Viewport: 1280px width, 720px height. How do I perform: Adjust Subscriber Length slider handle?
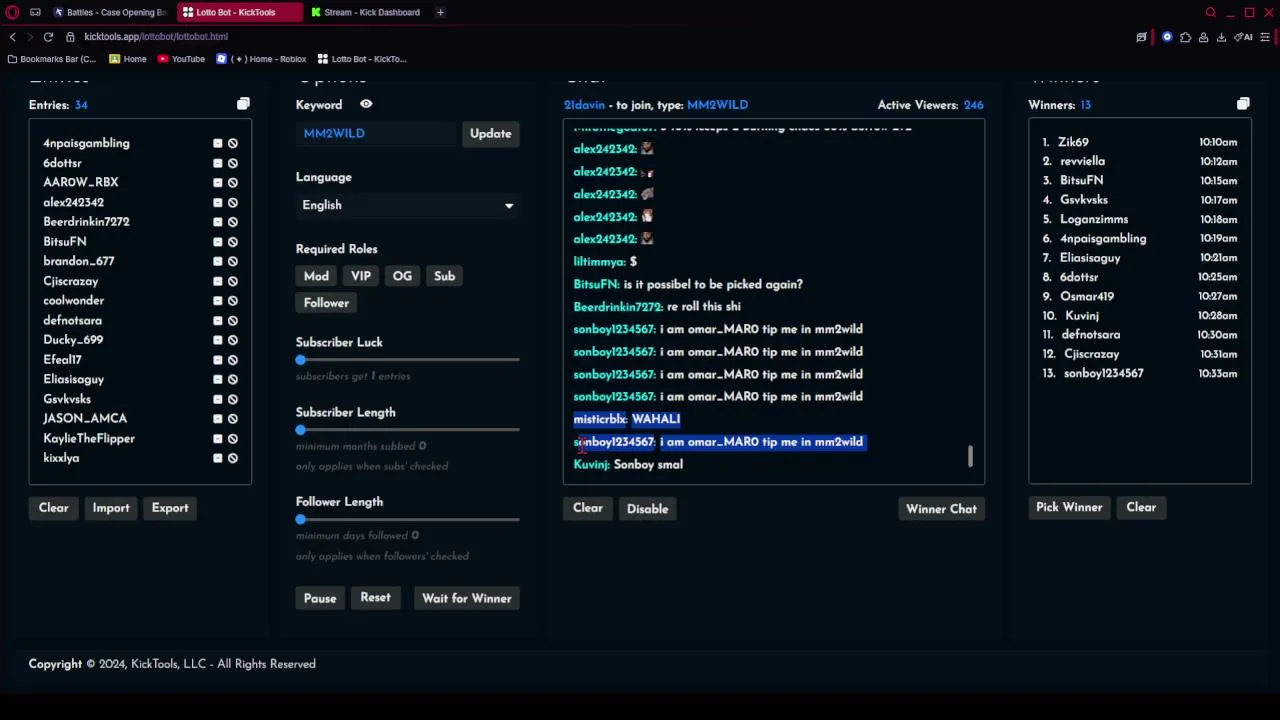[x=300, y=430]
